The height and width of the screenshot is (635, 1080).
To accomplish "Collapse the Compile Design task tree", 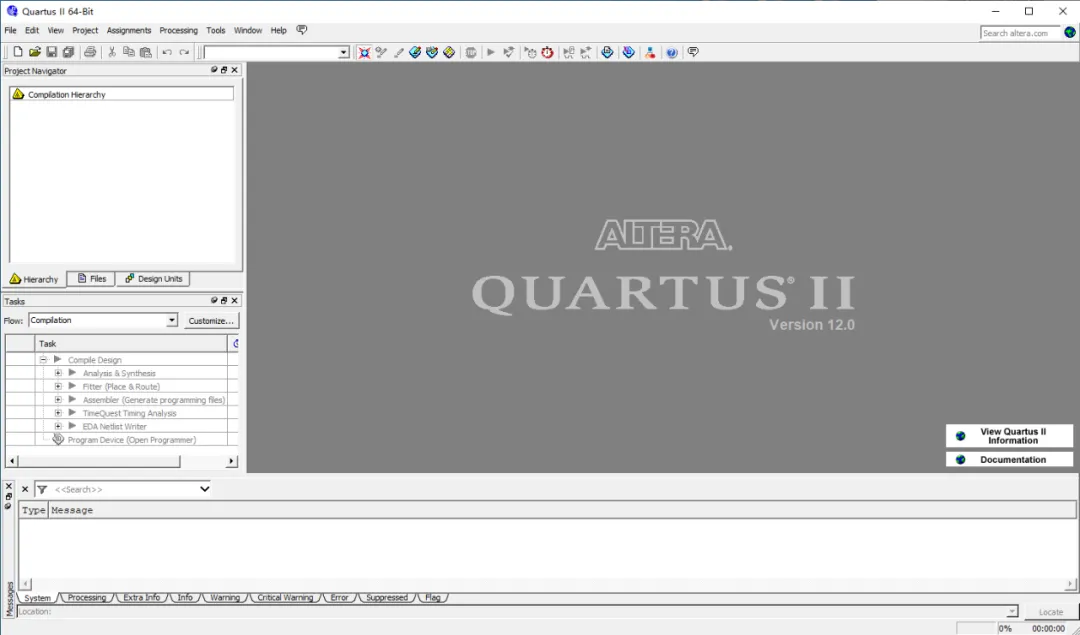I will [x=43, y=360].
